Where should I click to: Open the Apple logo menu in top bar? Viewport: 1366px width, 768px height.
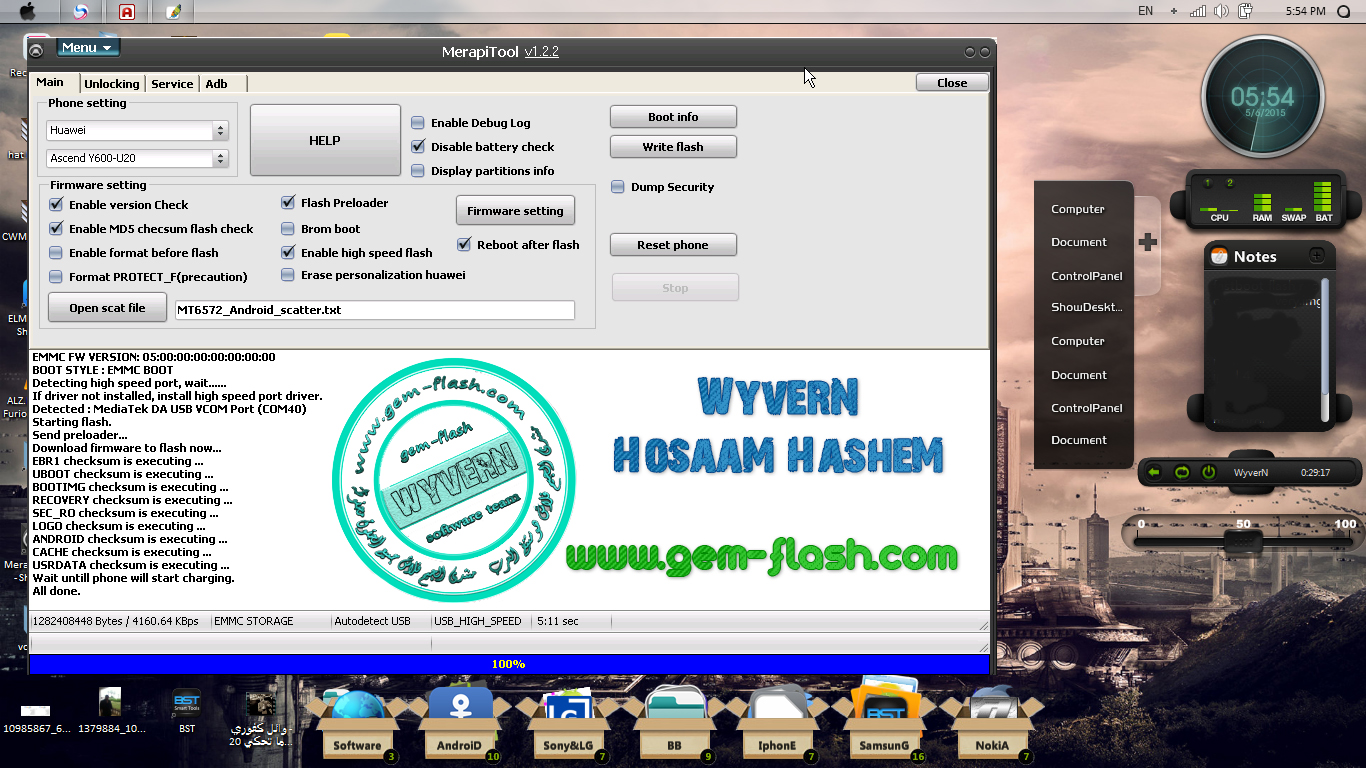[27, 12]
